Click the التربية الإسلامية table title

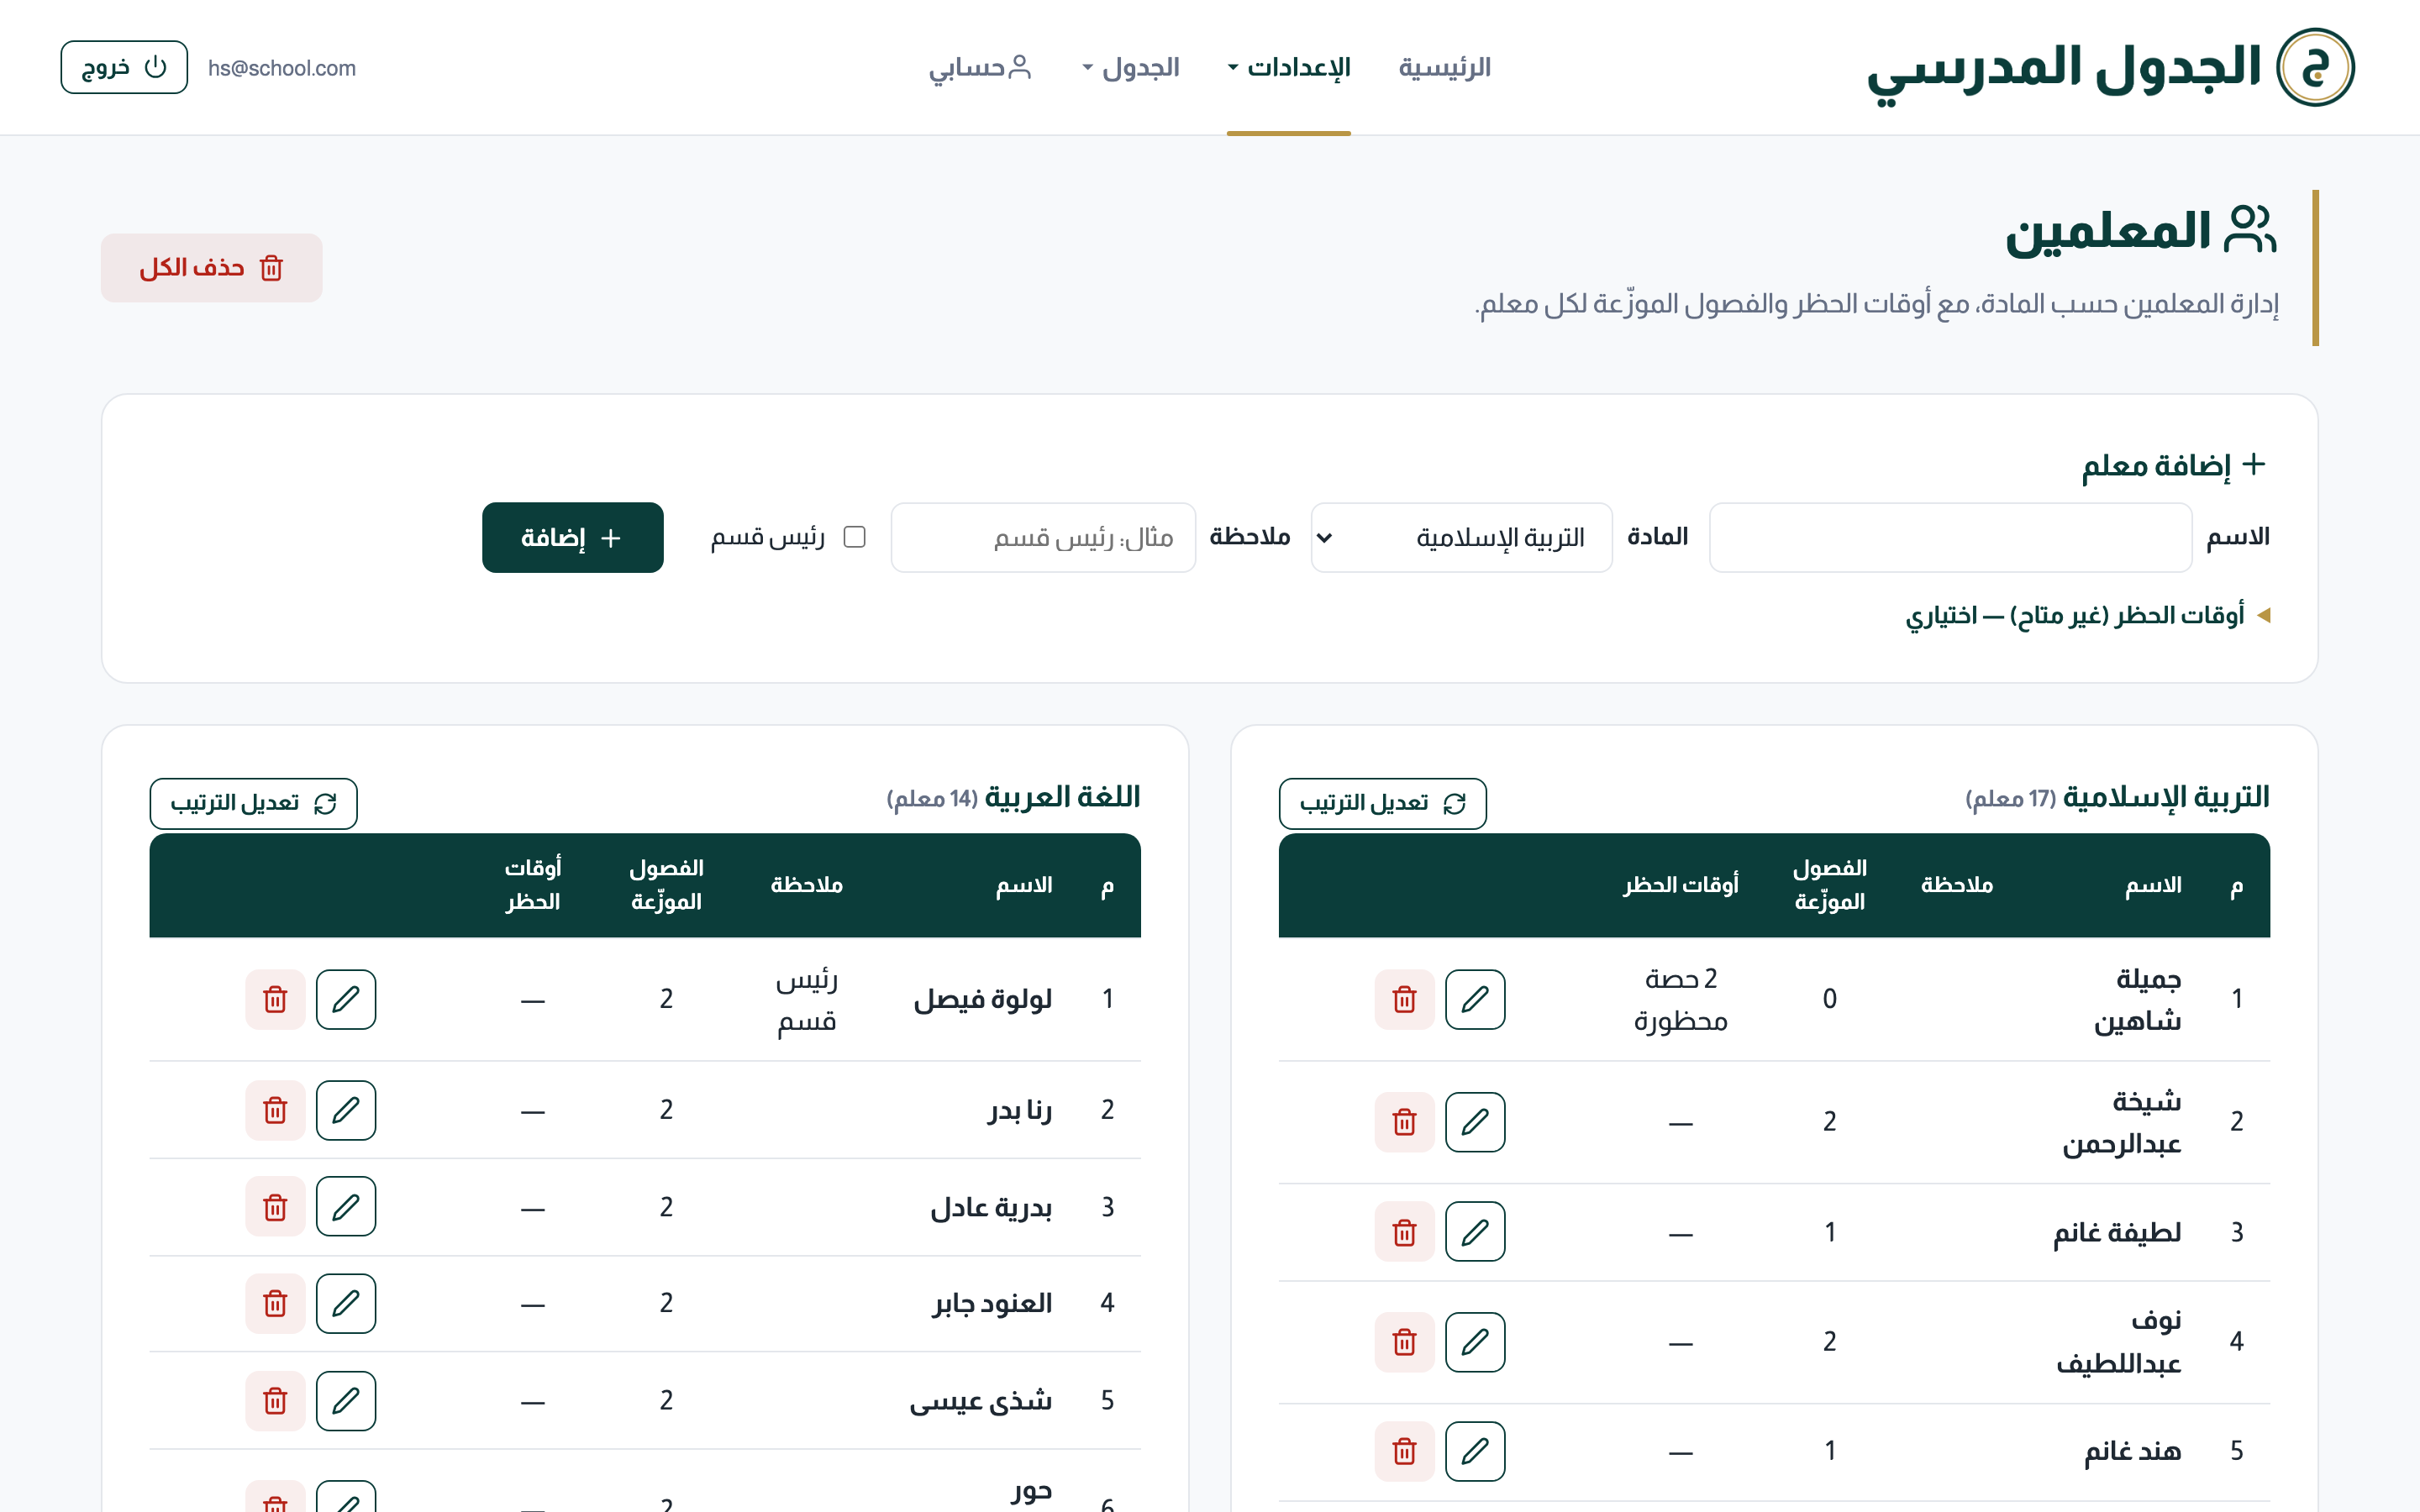tap(2166, 797)
